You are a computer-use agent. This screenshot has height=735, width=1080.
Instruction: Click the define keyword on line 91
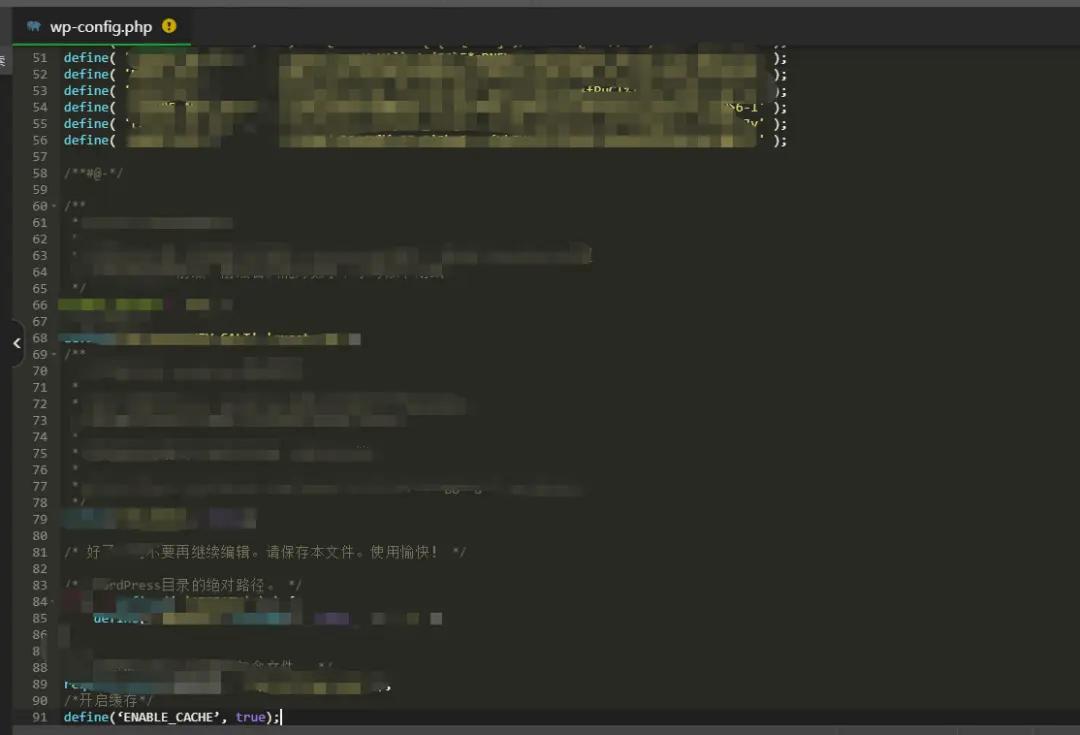point(85,717)
